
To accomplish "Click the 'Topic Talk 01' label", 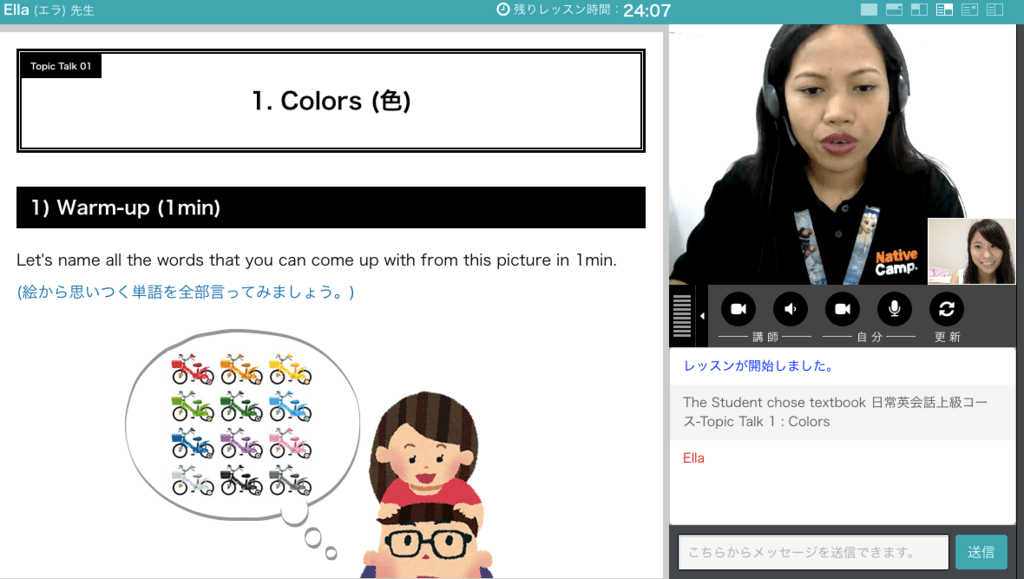I will (61, 66).
